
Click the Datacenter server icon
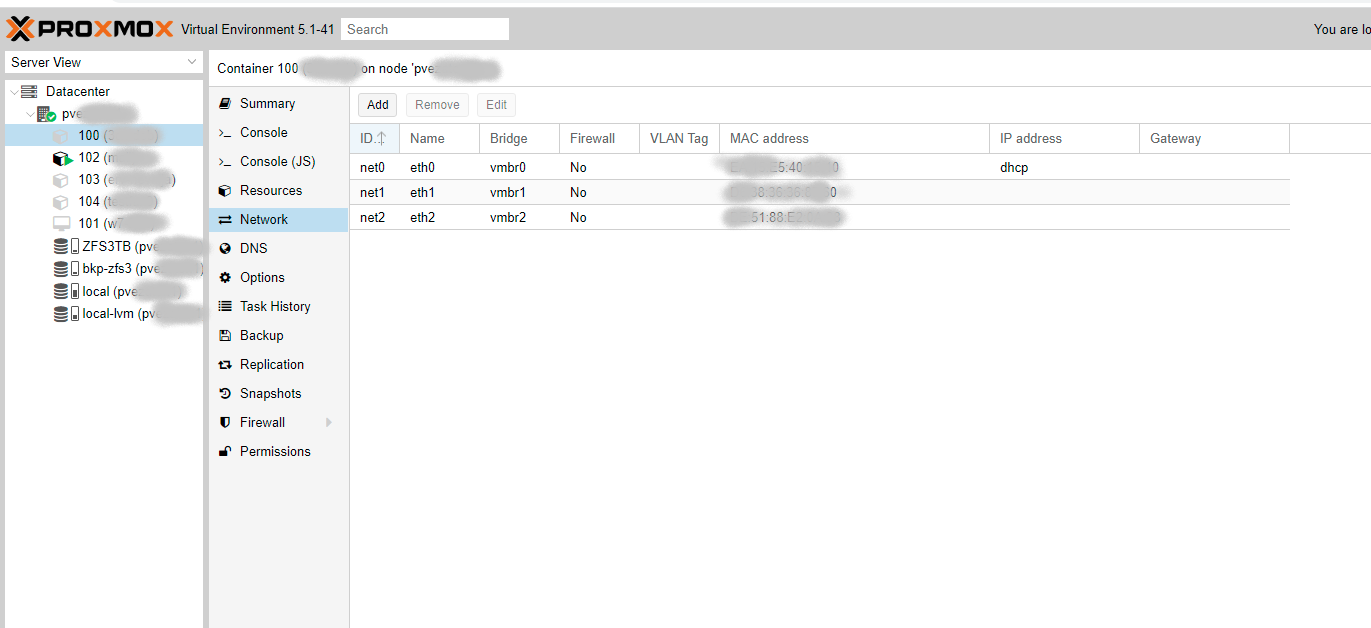[x=29, y=92]
